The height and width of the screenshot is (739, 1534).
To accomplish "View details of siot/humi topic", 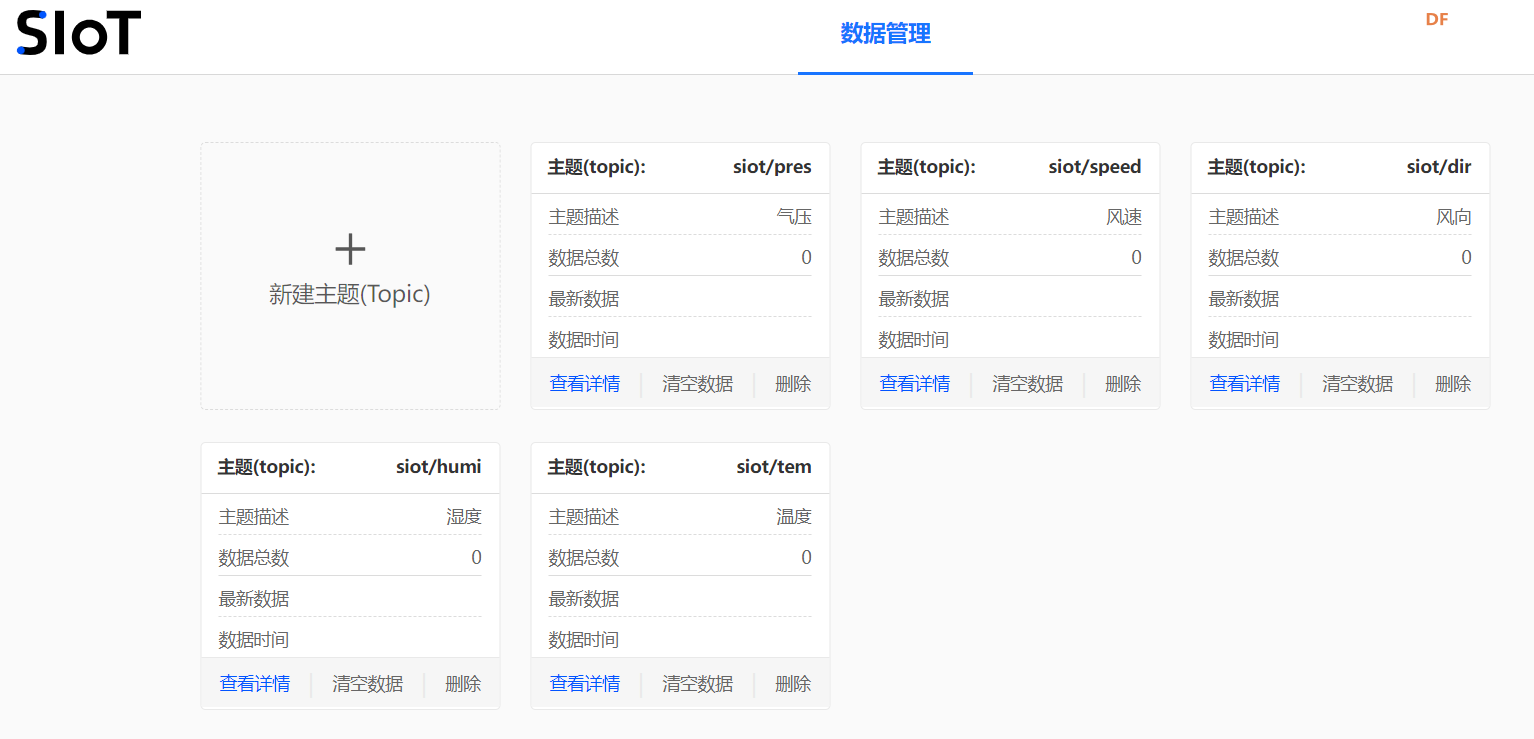I will pos(255,684).
